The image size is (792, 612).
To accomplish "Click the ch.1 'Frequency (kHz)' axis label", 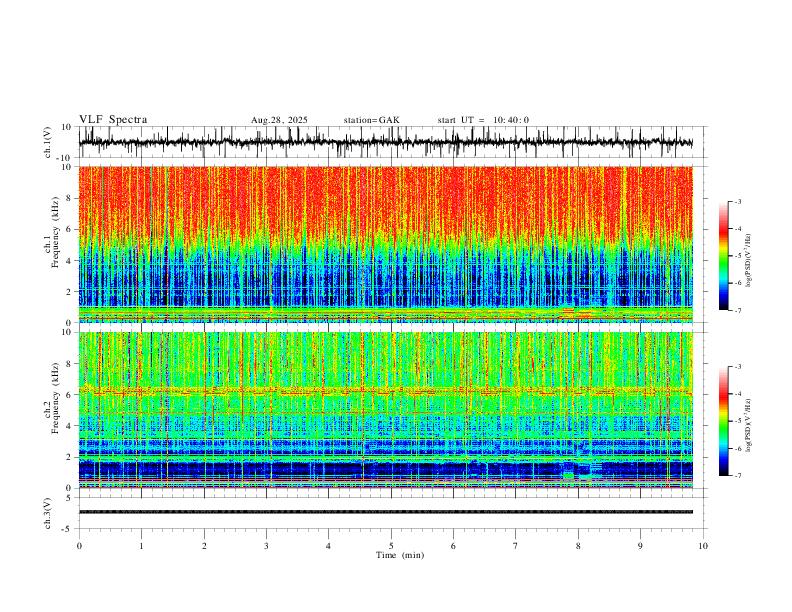I will [x=55, y=233].
